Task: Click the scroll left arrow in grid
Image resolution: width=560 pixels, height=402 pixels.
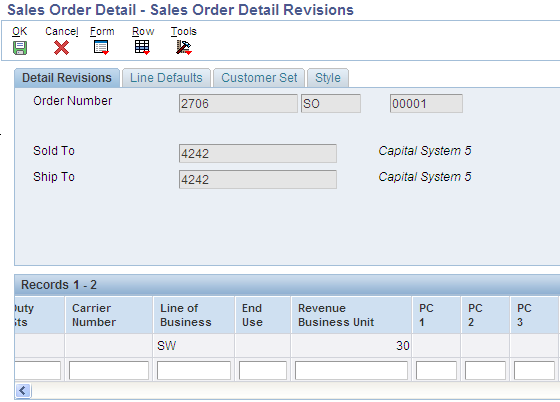Action: tap(23, 390)
